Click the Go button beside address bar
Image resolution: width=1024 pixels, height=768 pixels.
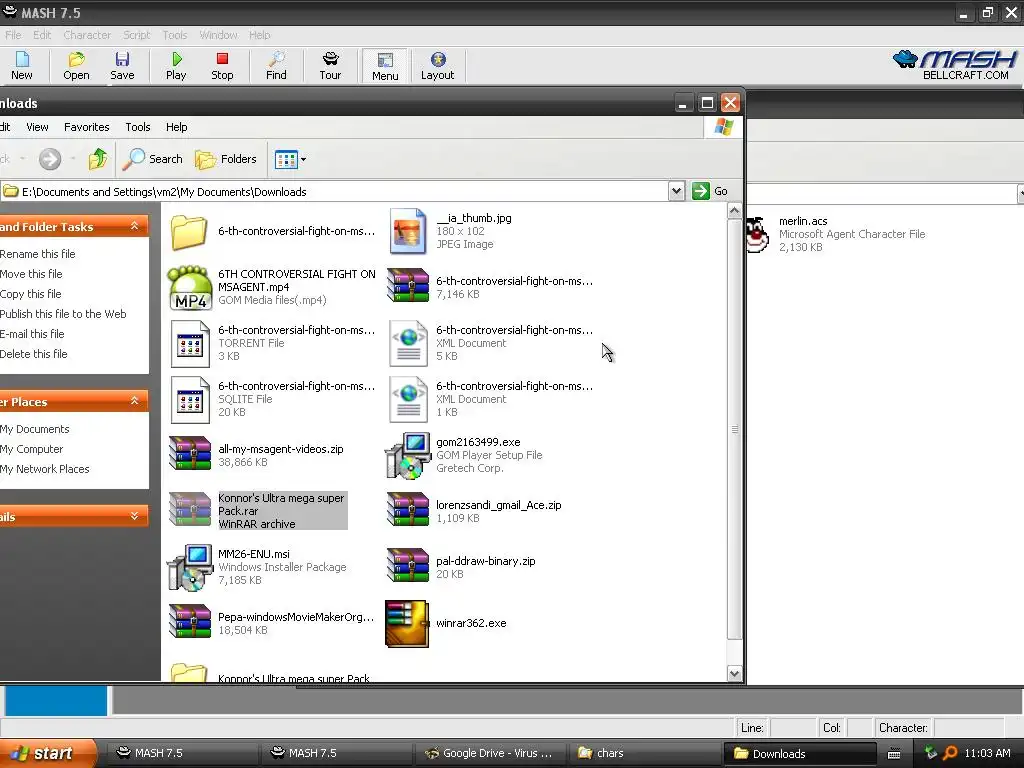tap(710, 191)
